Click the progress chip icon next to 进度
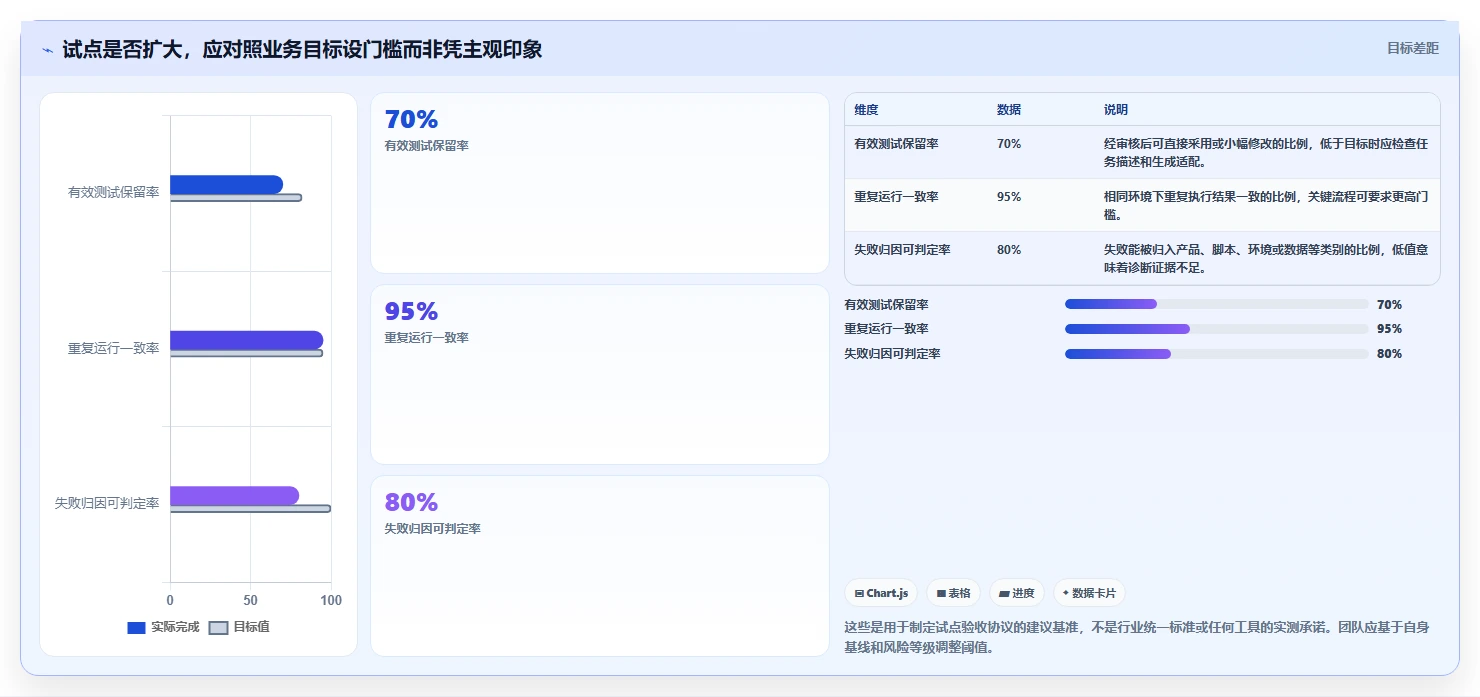1480x697 pixels. point(1004,593)
